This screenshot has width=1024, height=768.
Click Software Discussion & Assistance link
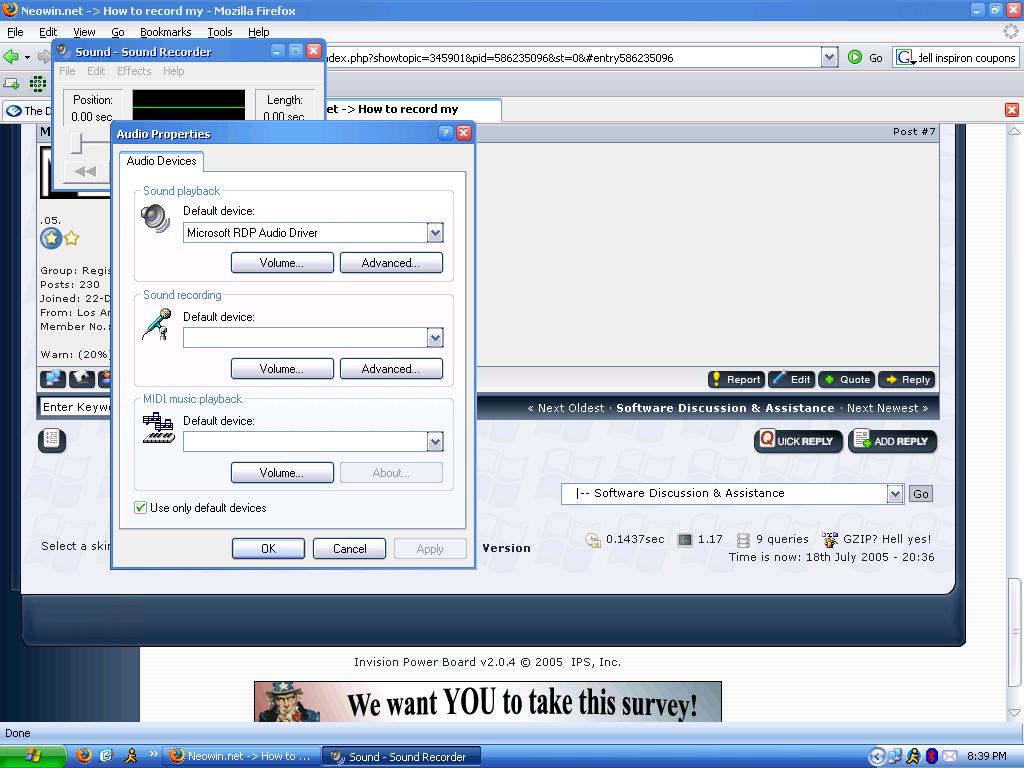click(x=725, y=408)
